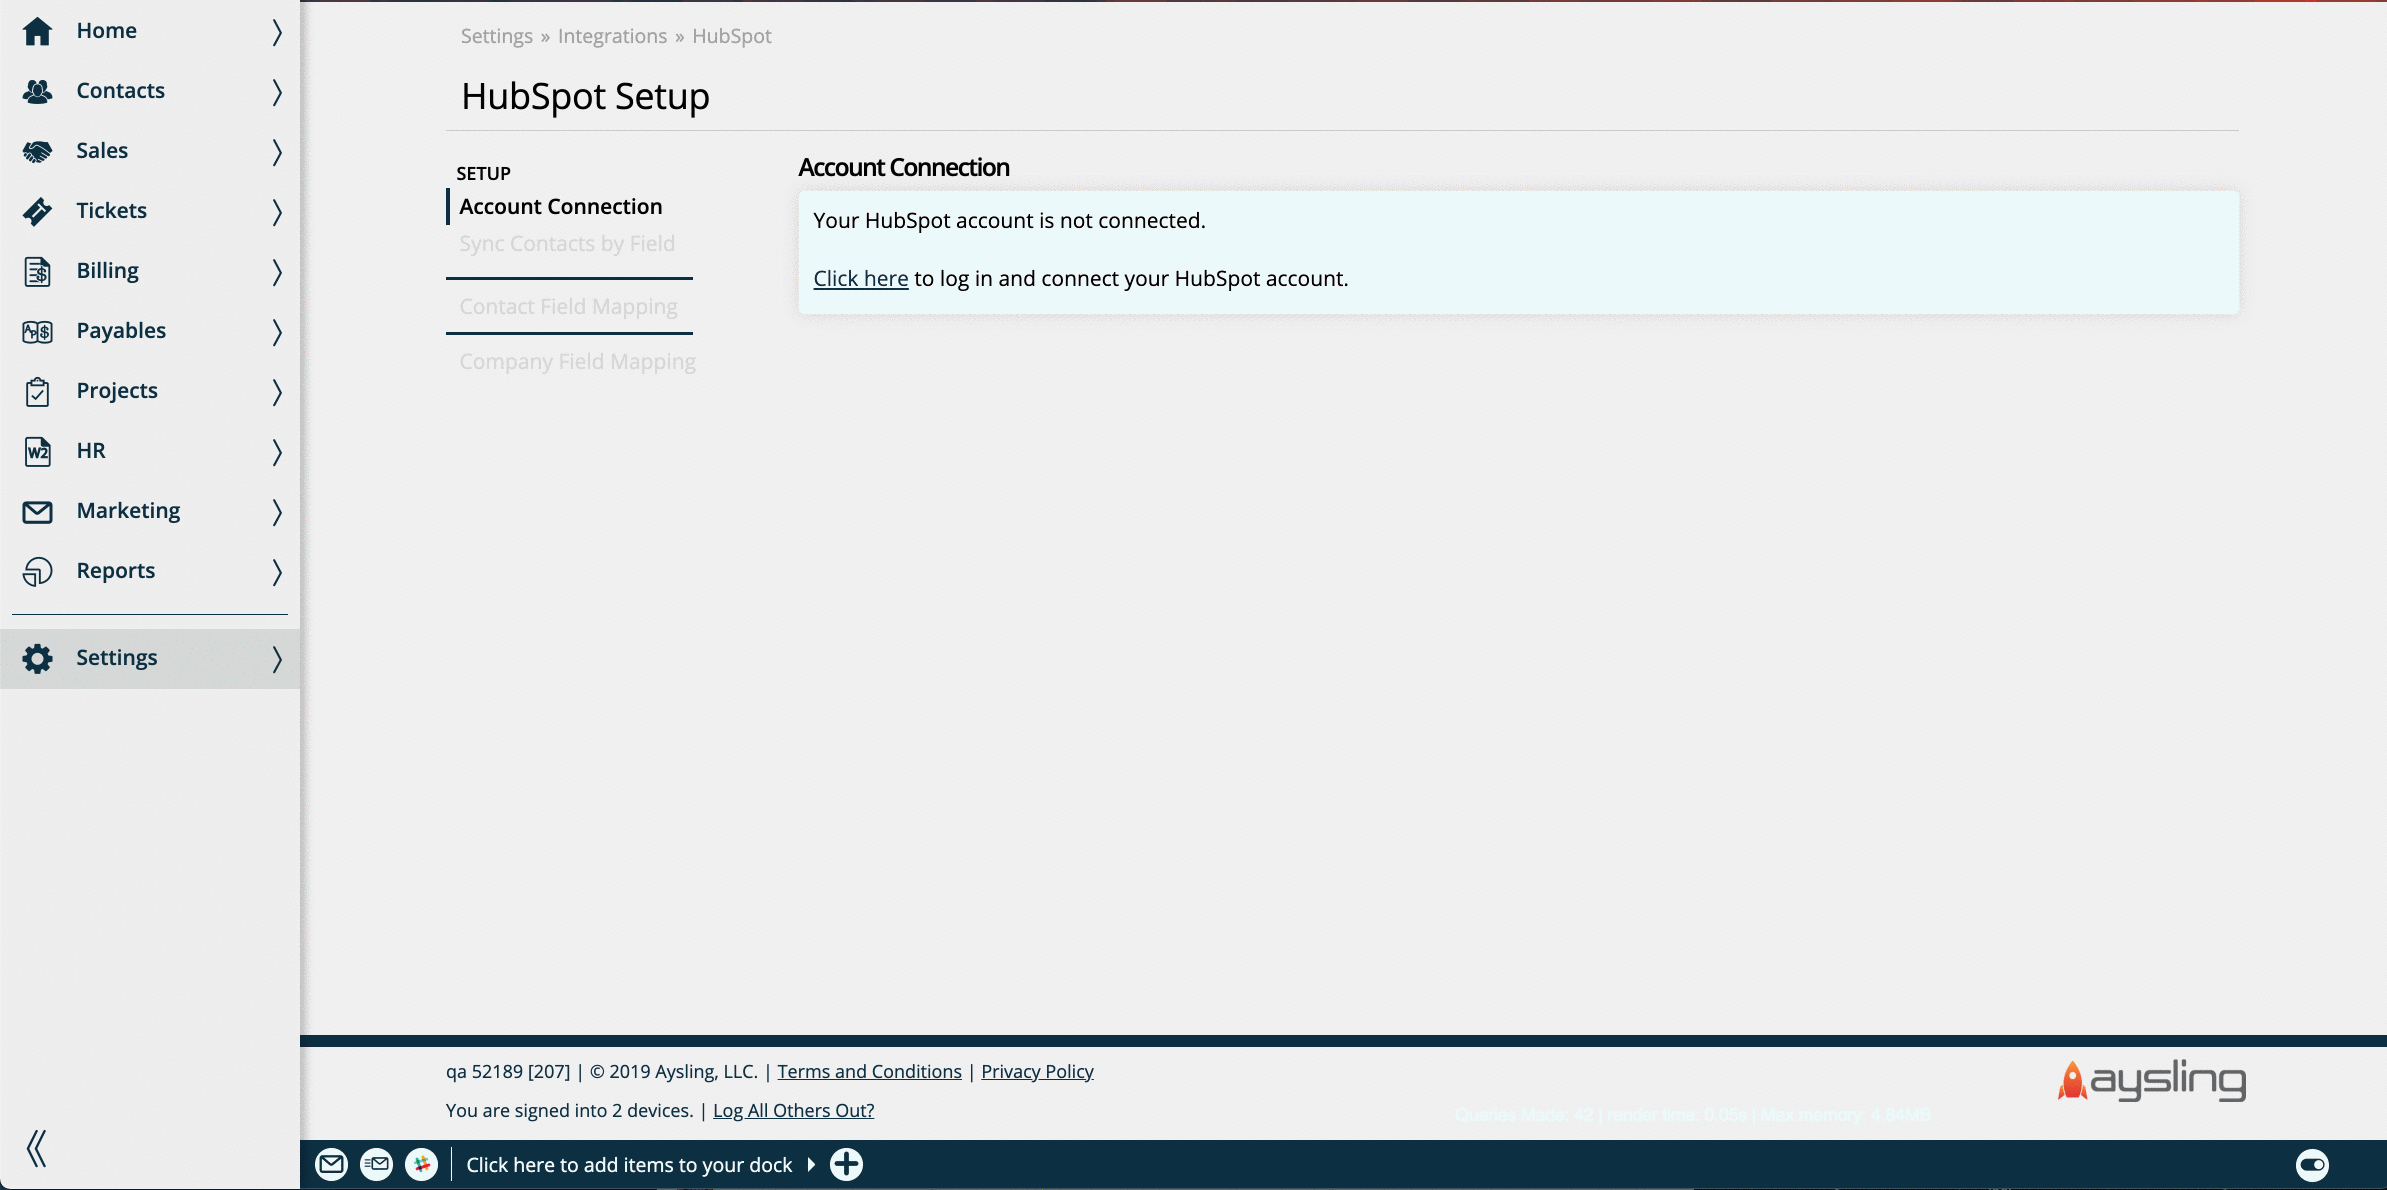Flip the toggle switch in bottom dock
Viewport: 2387px width, 1190px height.
(x=2312, y=1164)
